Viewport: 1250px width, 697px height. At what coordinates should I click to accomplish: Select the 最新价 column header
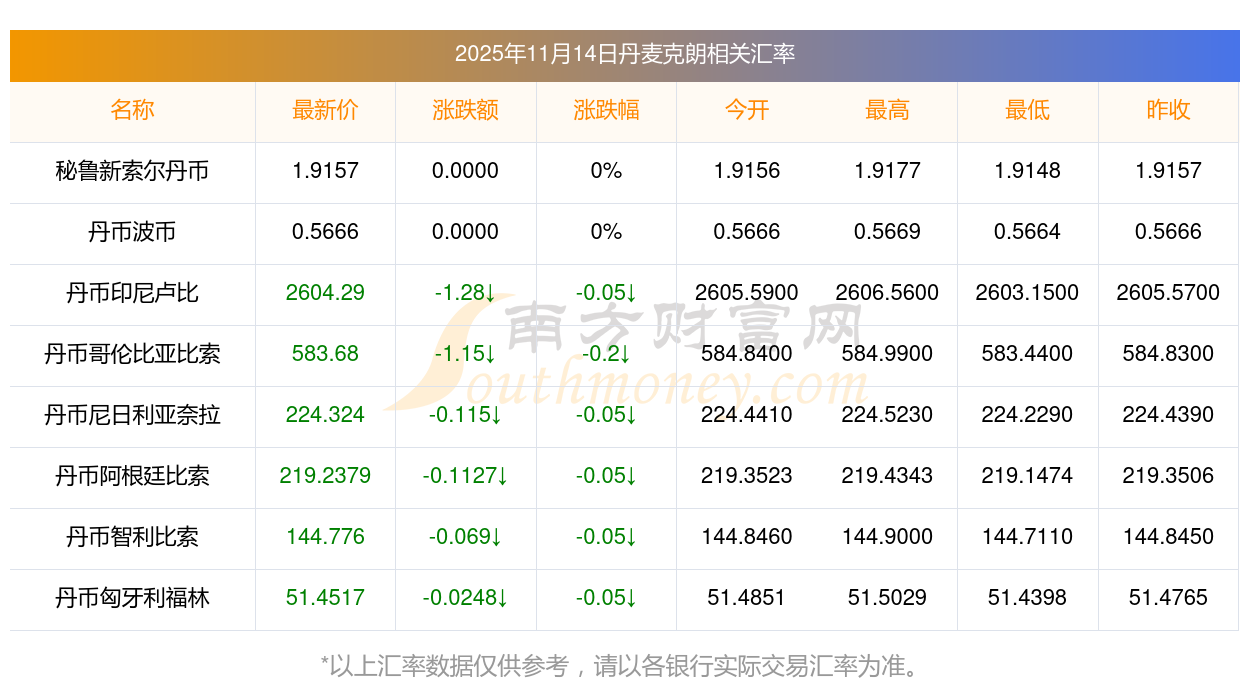325,110
